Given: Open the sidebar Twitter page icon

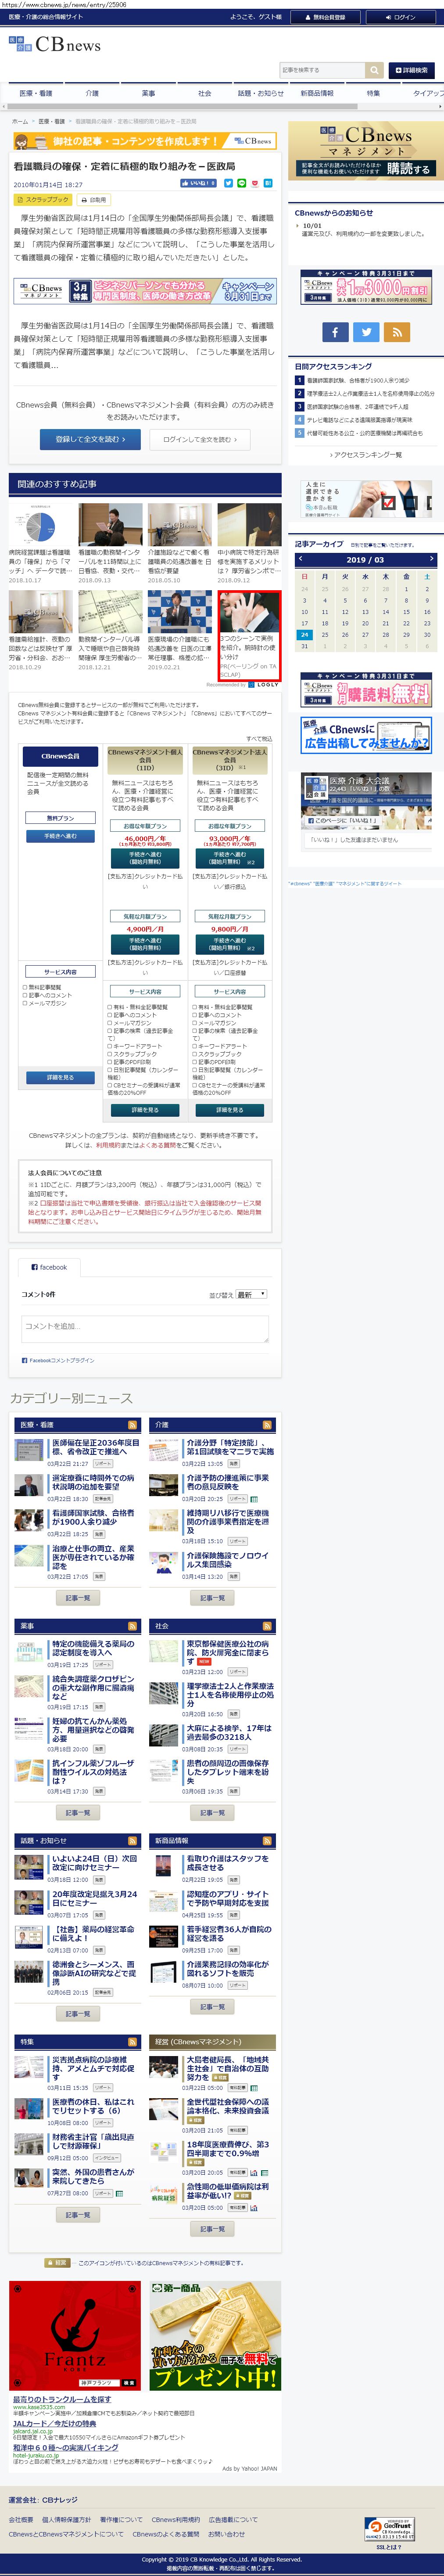Looking at the screenshot, I should tap(366, 332).
